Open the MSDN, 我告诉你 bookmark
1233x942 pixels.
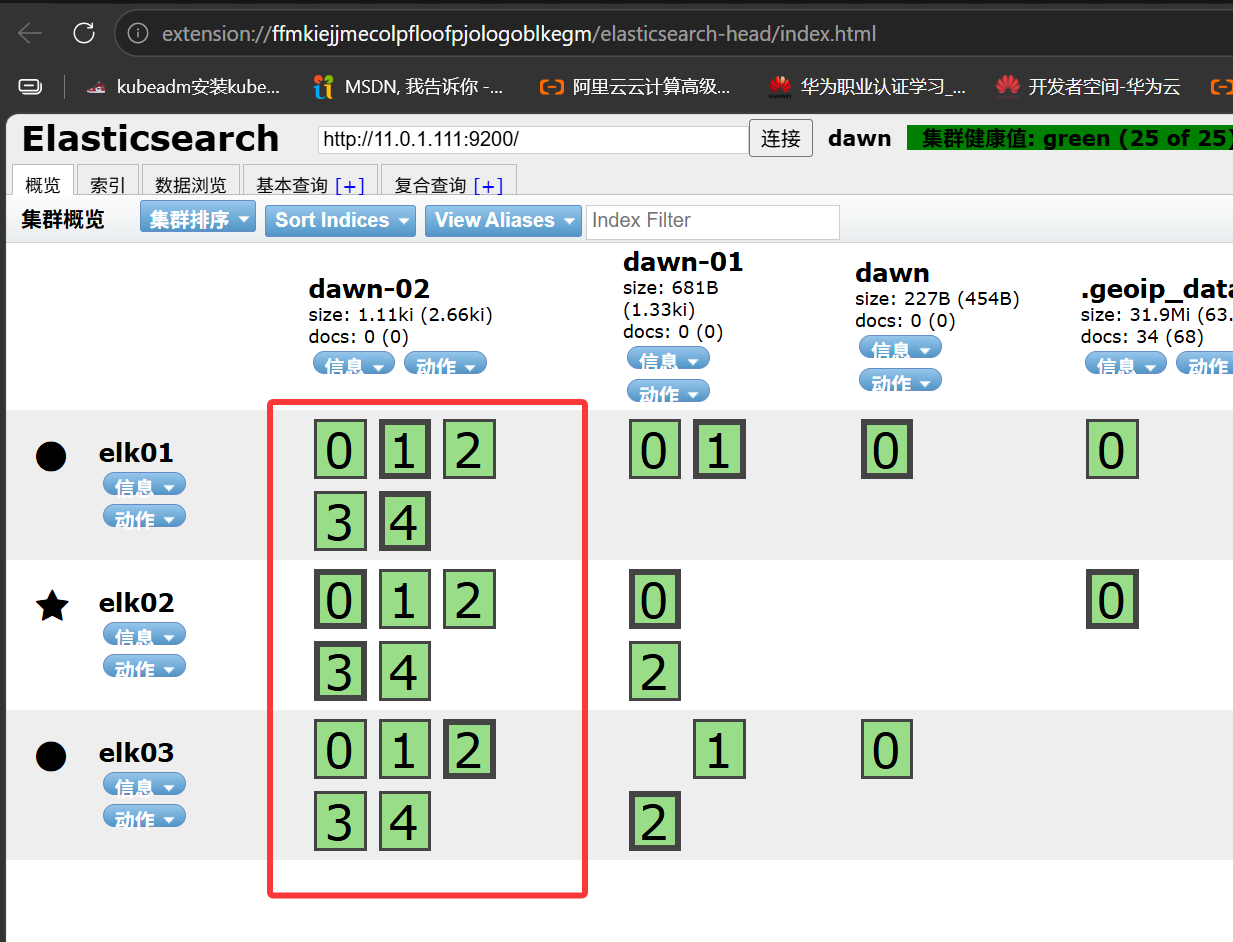[408, 87]
